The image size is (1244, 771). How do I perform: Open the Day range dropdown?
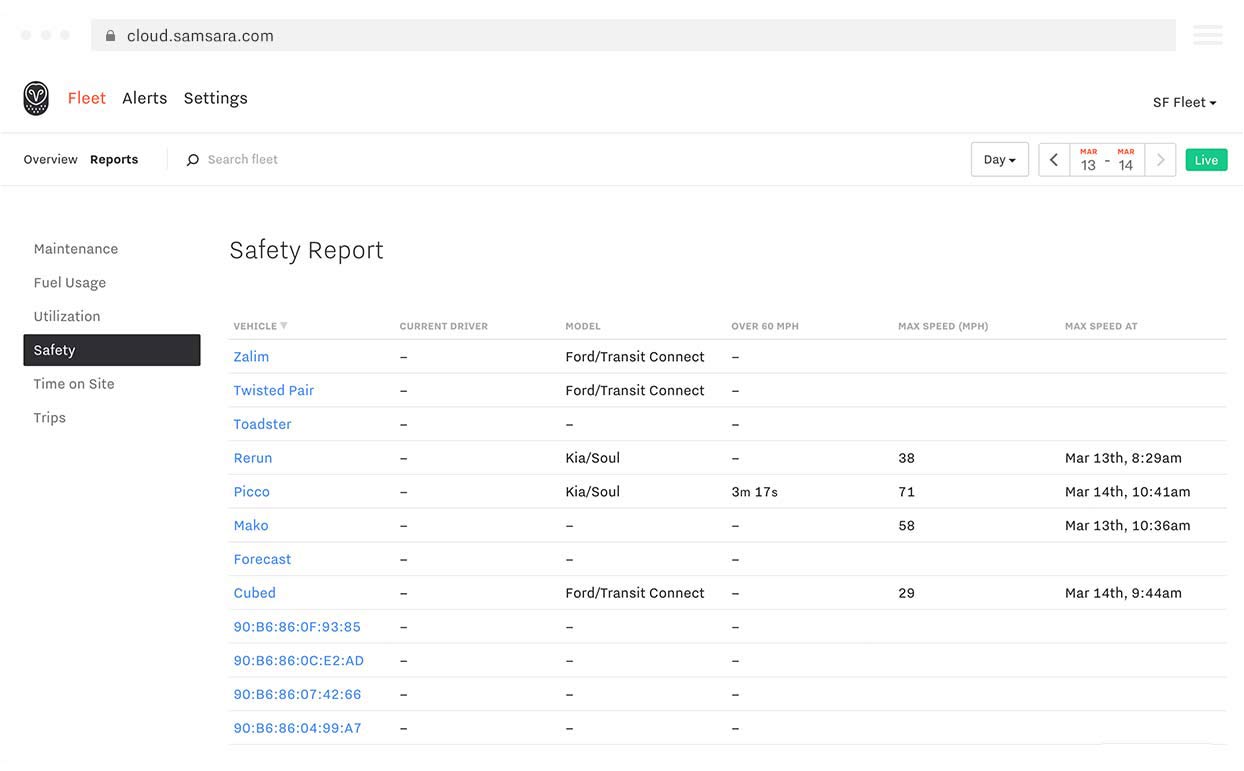[999, 160]
